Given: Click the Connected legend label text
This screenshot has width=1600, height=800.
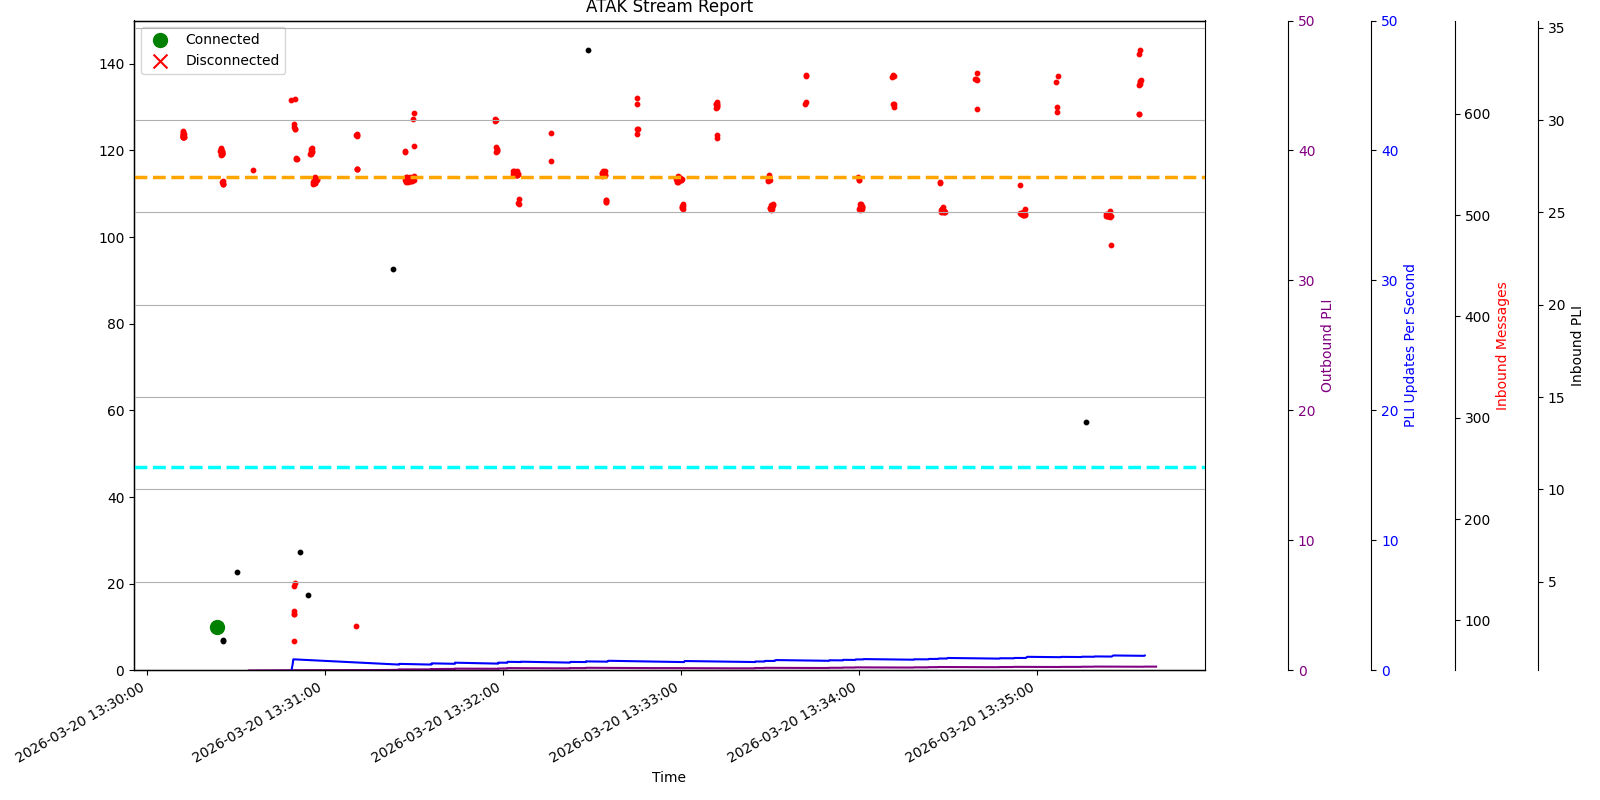Looking at the screenshot, I should (222, 40).
